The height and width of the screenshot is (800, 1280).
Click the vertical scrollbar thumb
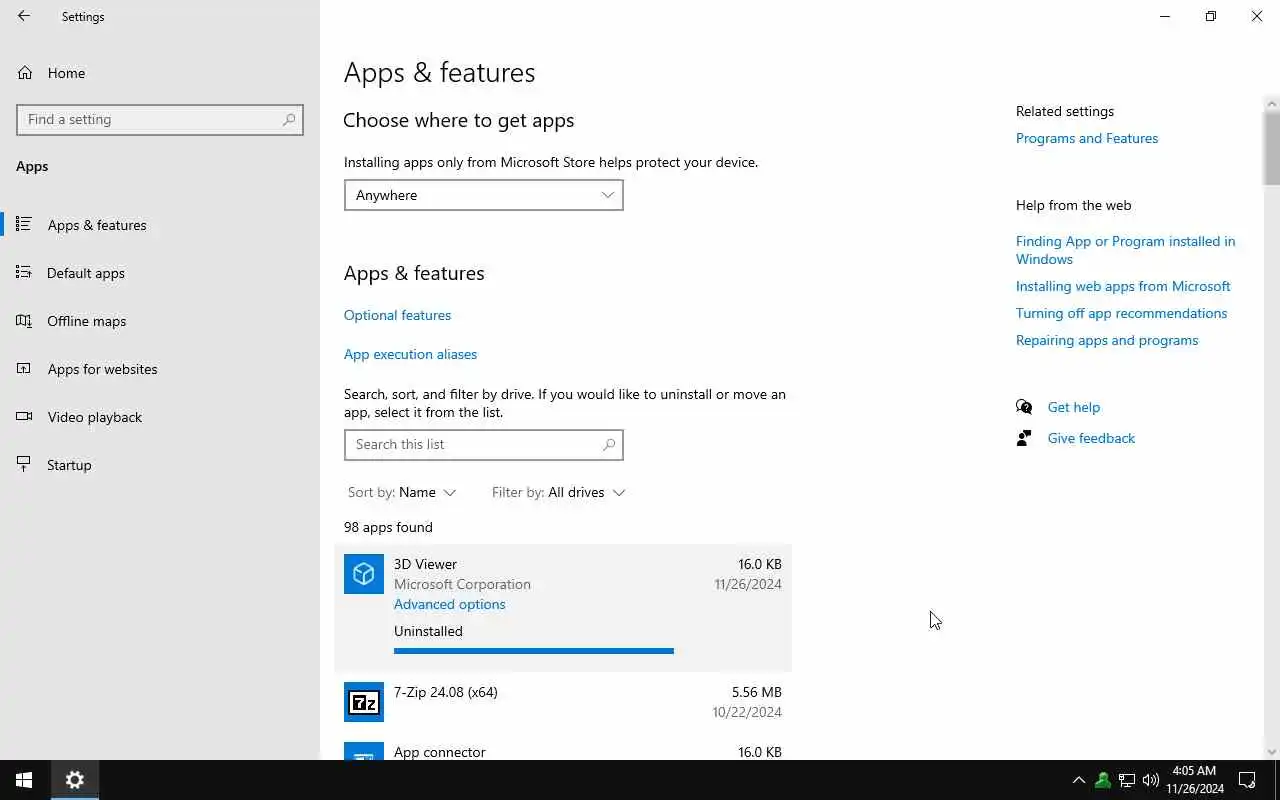(1272, 148)
